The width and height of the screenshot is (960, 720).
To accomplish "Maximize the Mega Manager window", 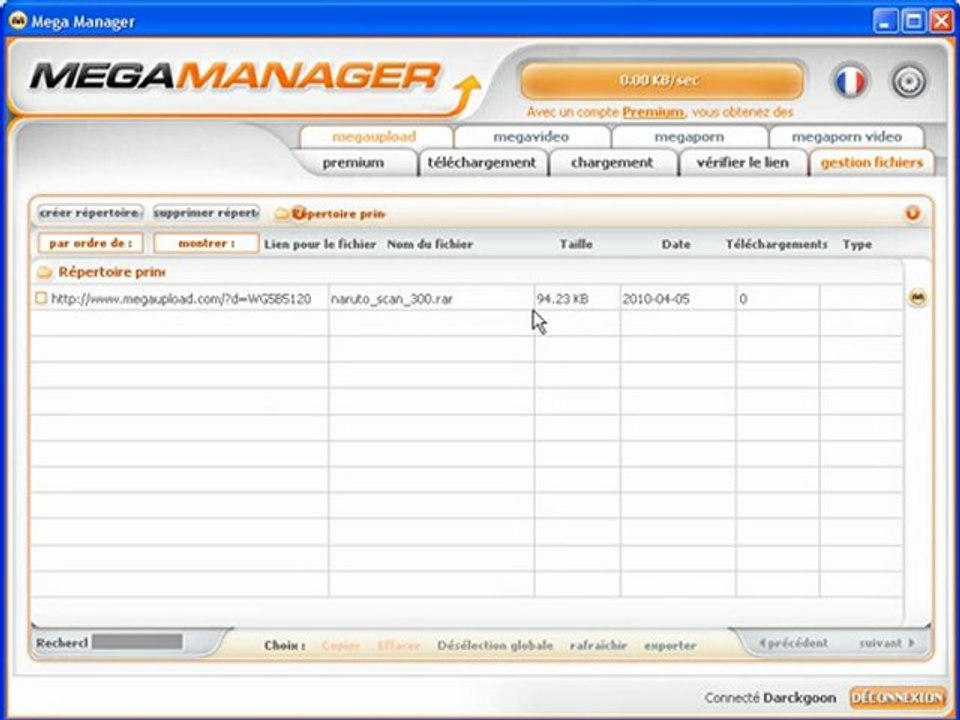I will tap(913, 22).
